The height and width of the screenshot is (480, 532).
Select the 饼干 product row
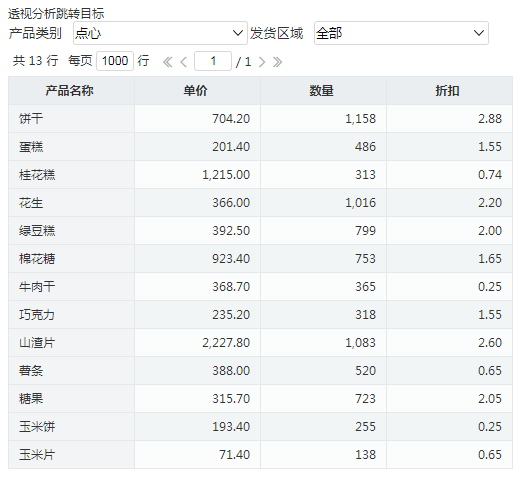pos(260,119)
